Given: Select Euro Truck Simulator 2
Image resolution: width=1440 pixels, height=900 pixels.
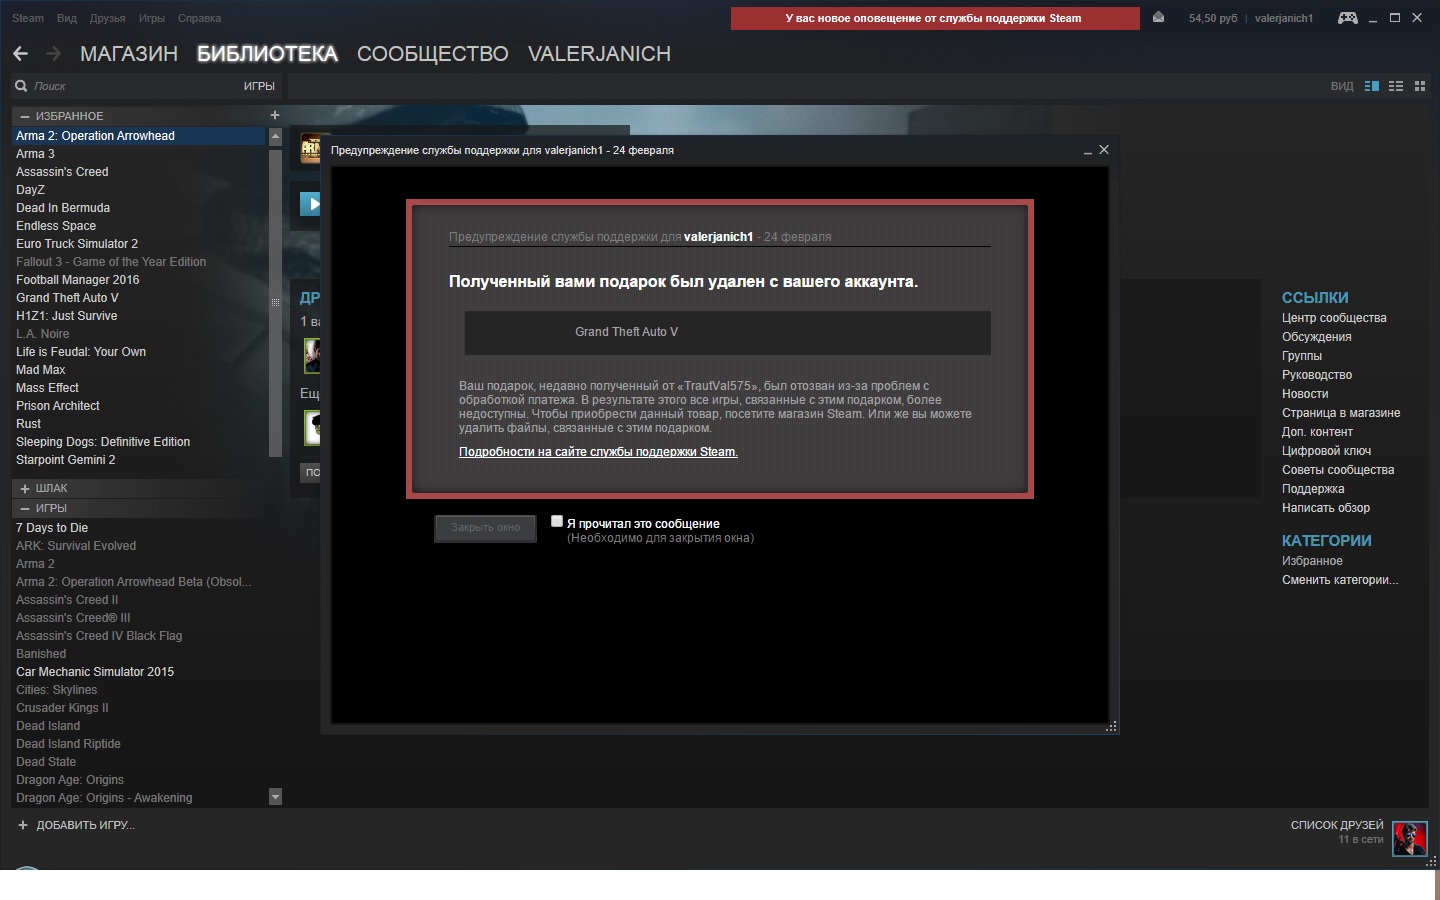Looking at the screenshot, I should coord(140,244).
